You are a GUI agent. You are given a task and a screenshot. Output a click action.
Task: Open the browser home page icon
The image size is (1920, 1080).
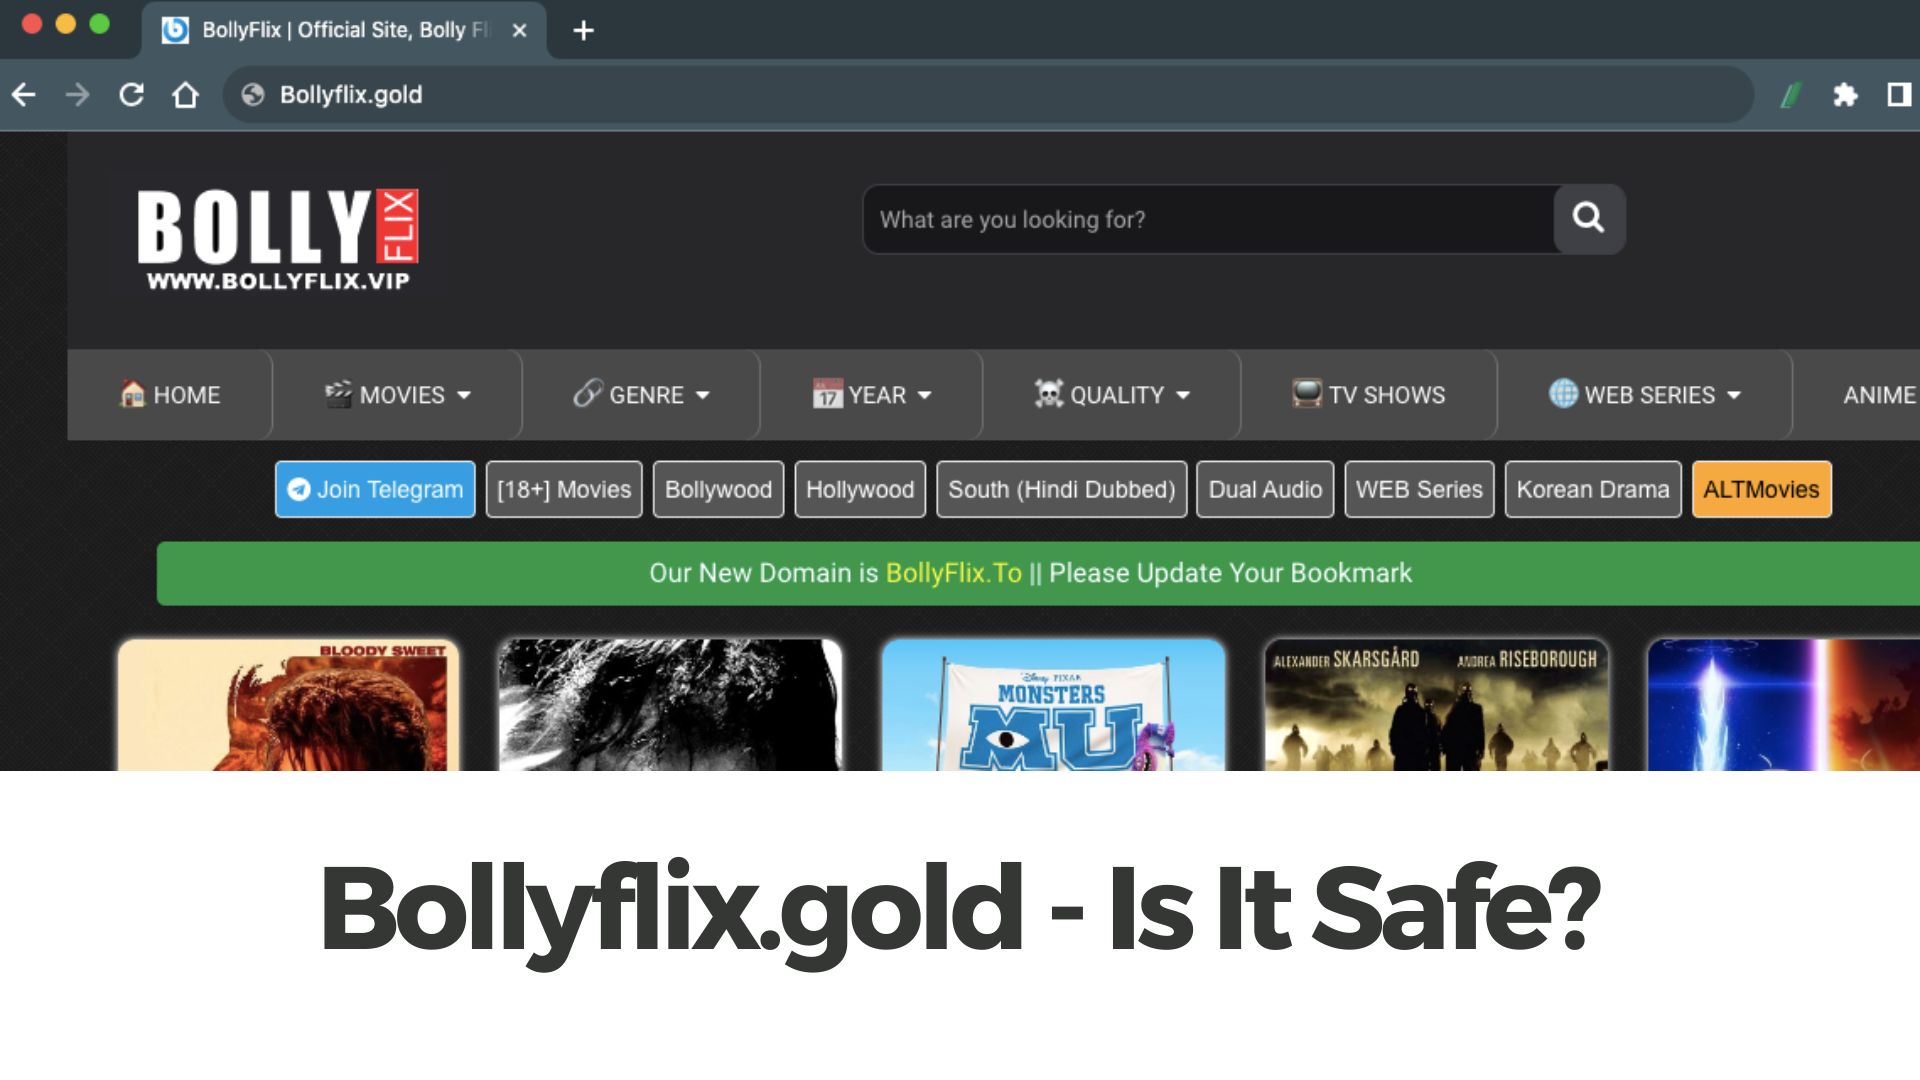(185, 95)
